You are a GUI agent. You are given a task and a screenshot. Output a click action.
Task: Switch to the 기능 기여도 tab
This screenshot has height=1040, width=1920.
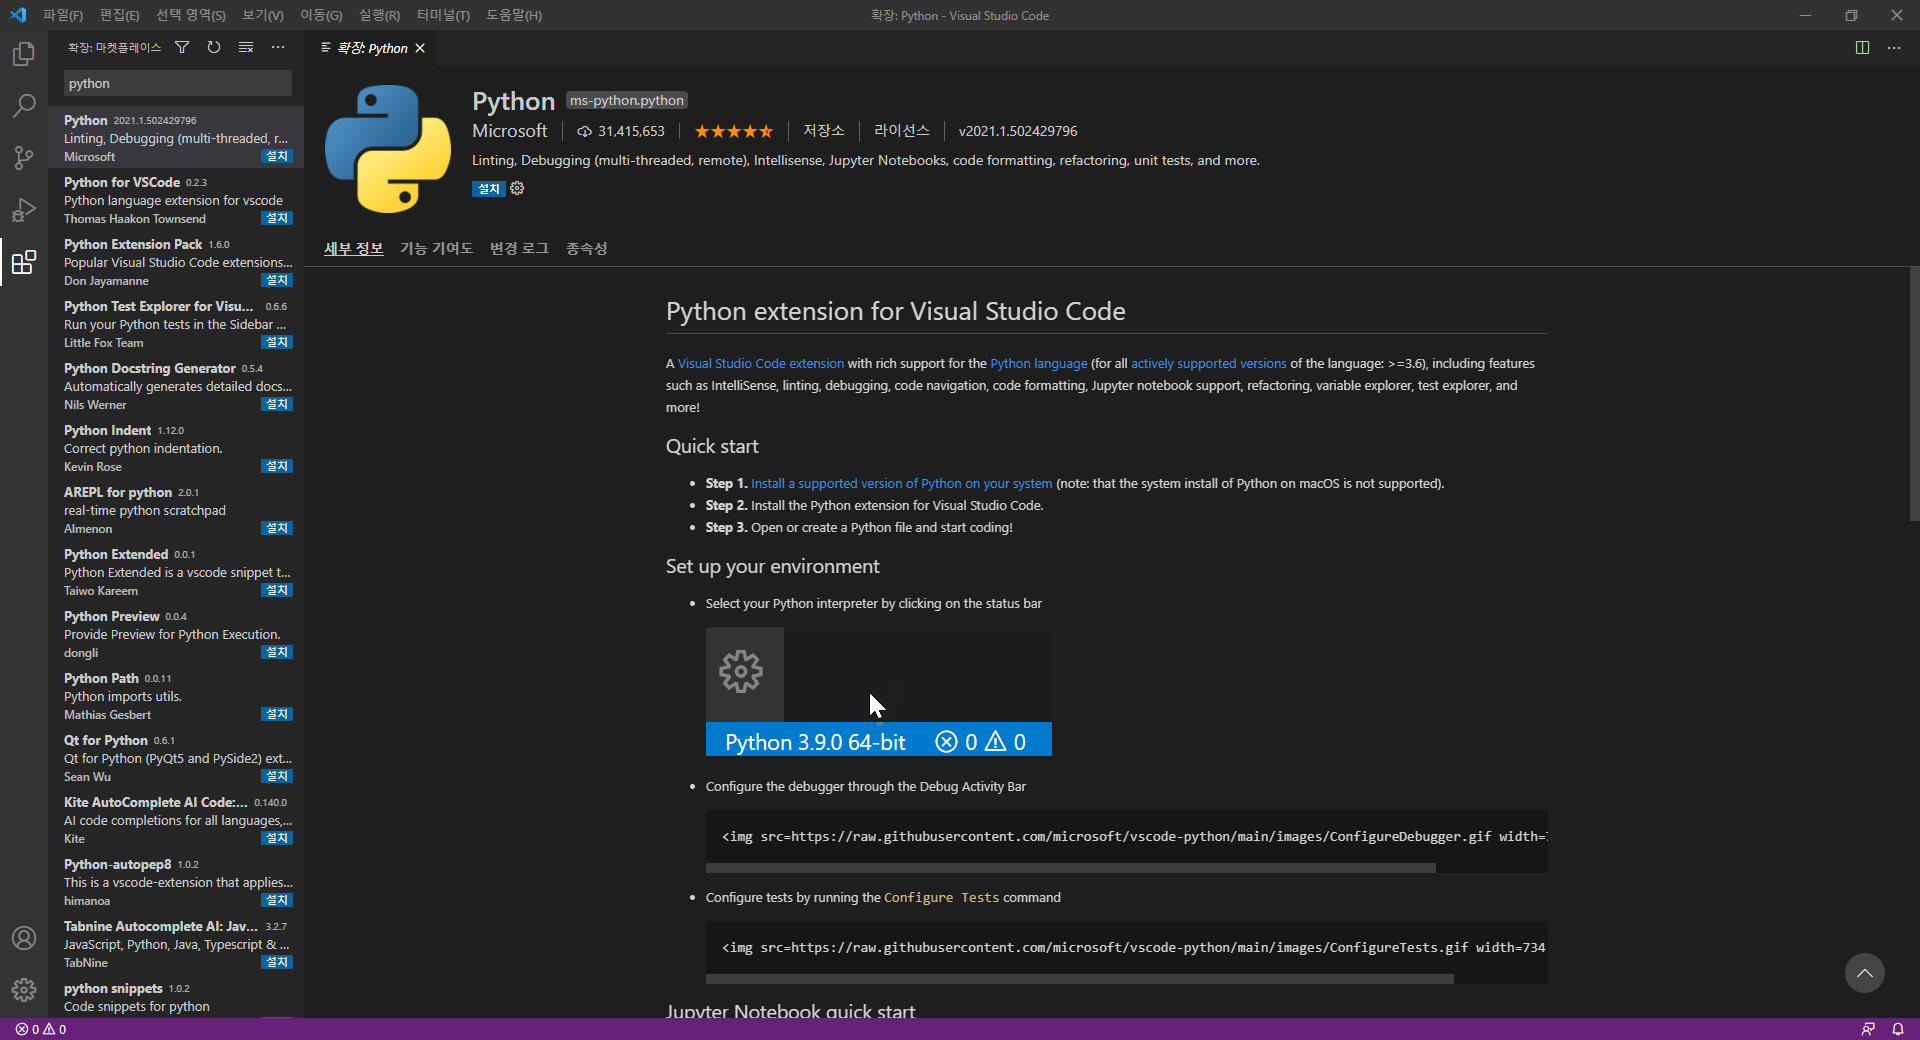click(x=437, y=248)
